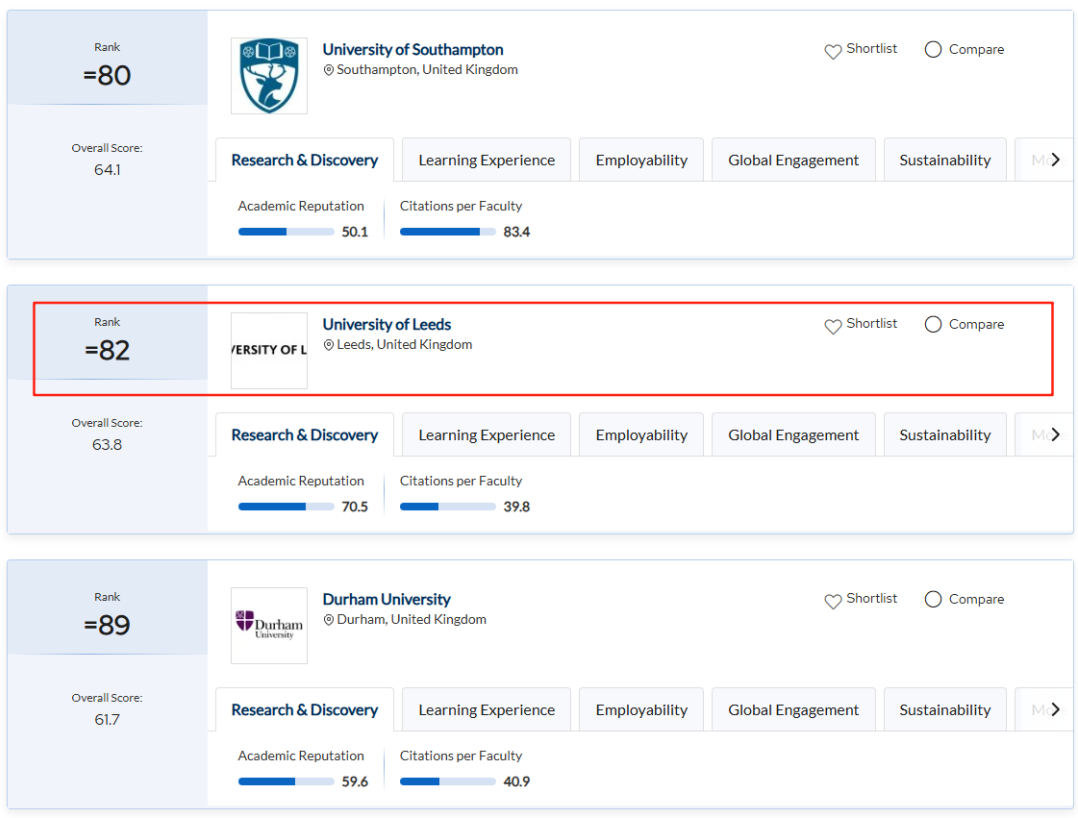
Task: Click the location pin icon beside Southampton, United Kingdom
Action: (x=329, y=70)
